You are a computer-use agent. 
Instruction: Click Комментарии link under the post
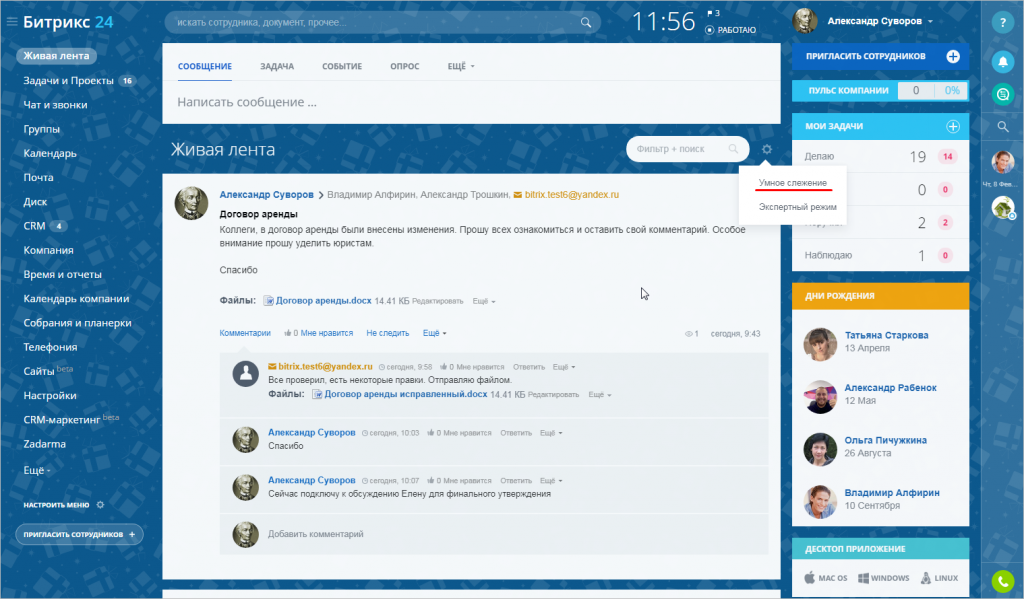(245, 333)
